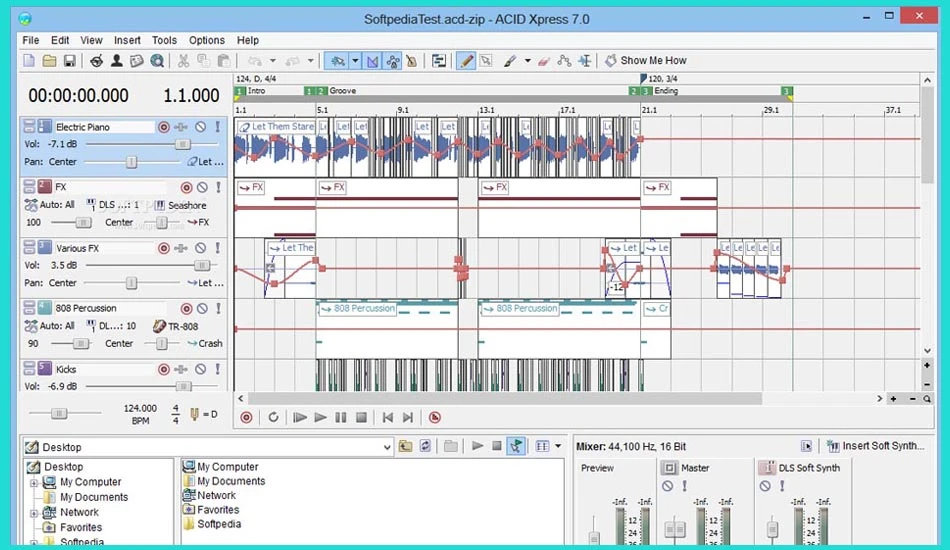950x550 pixels.
Task: Click the globe search toolbar icon
Action: (x=157, y=61)
